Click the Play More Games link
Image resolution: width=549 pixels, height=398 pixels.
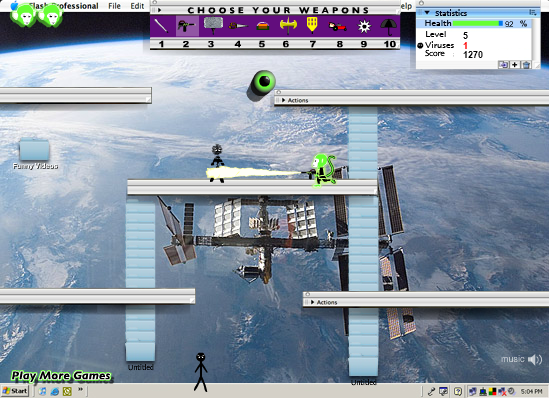[61, 376]
